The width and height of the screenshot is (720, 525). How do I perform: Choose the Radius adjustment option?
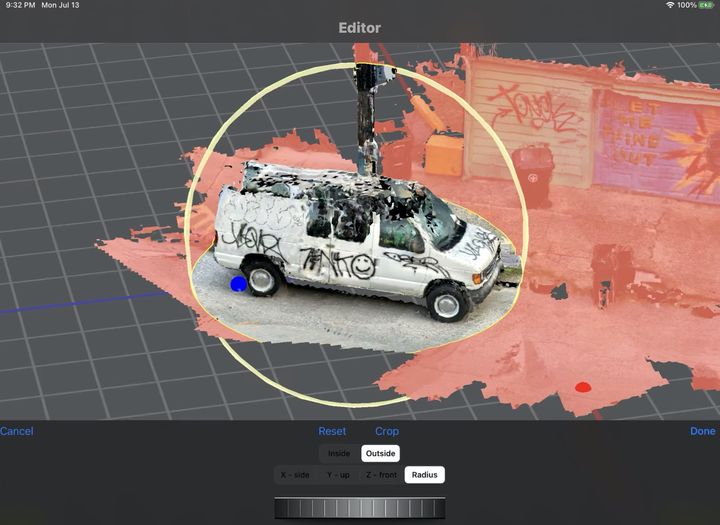tap(424, 475)
